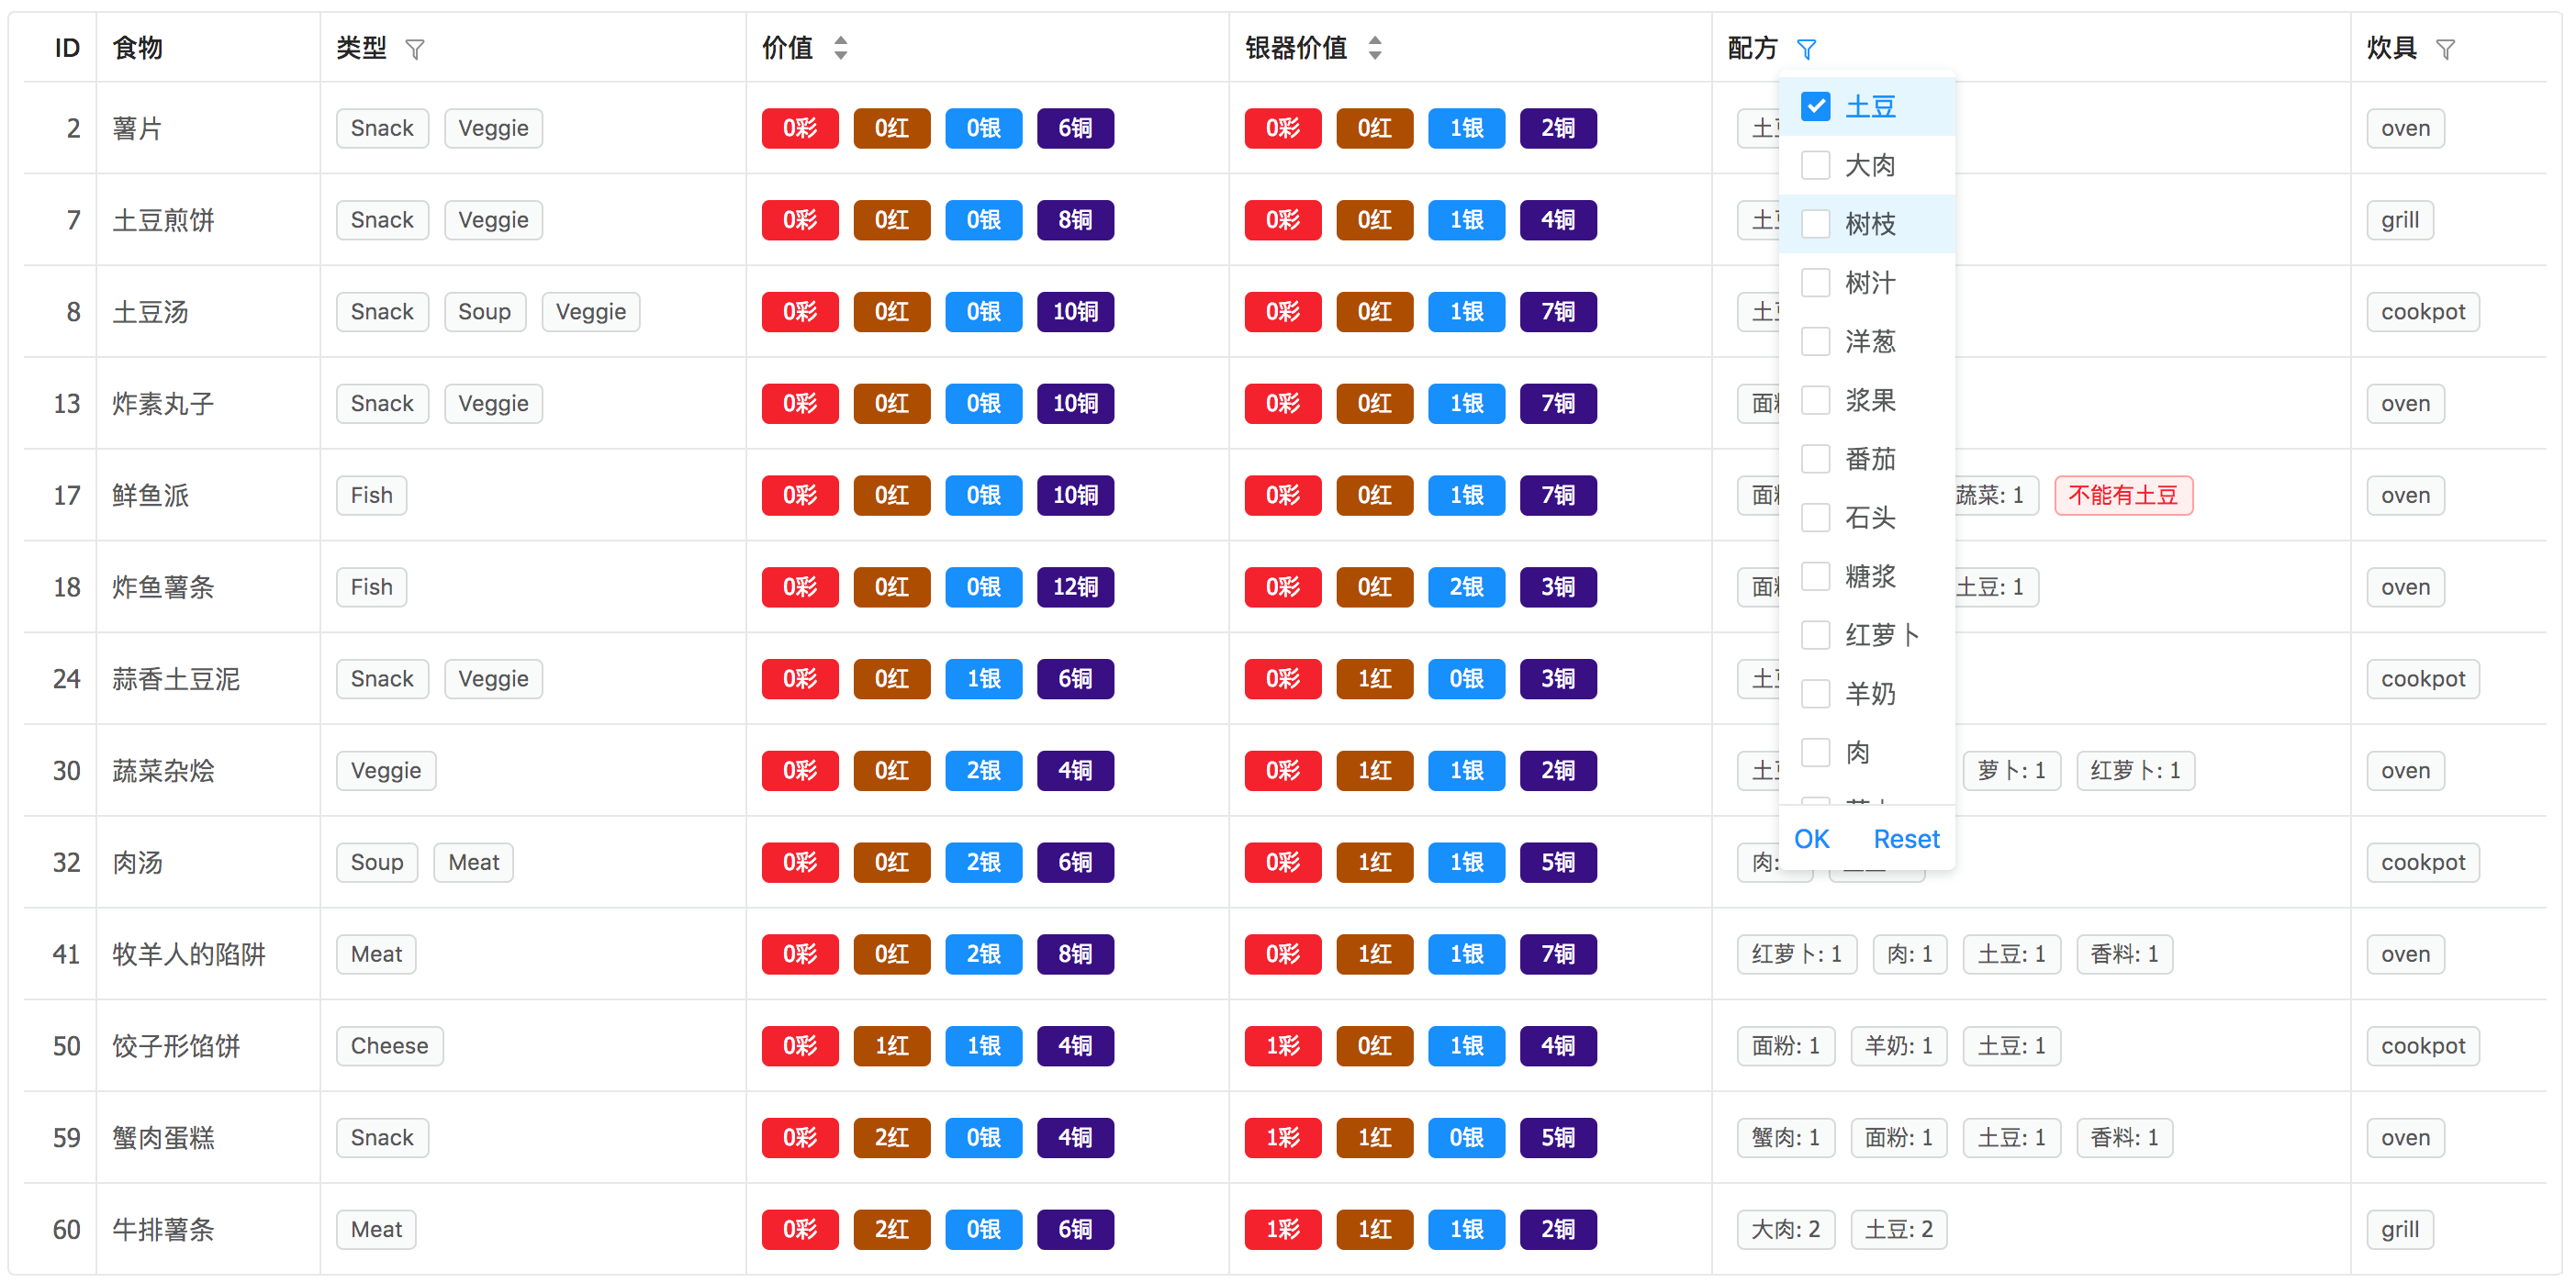Screen dimensions: 2576x1283
Task: Check the 大肉 filter checkbox
Action: point(1815,165)
